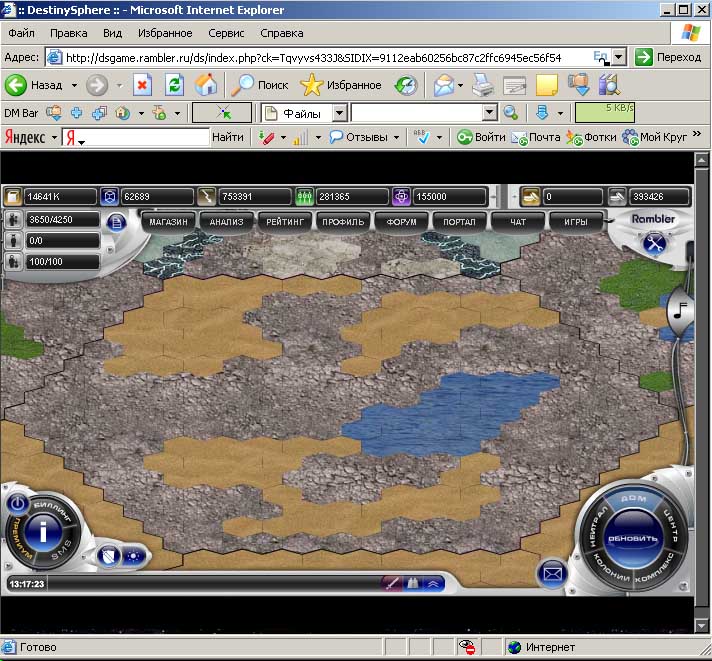Click the Forward arrow button
712x661 pixels.
coord(97,85)
